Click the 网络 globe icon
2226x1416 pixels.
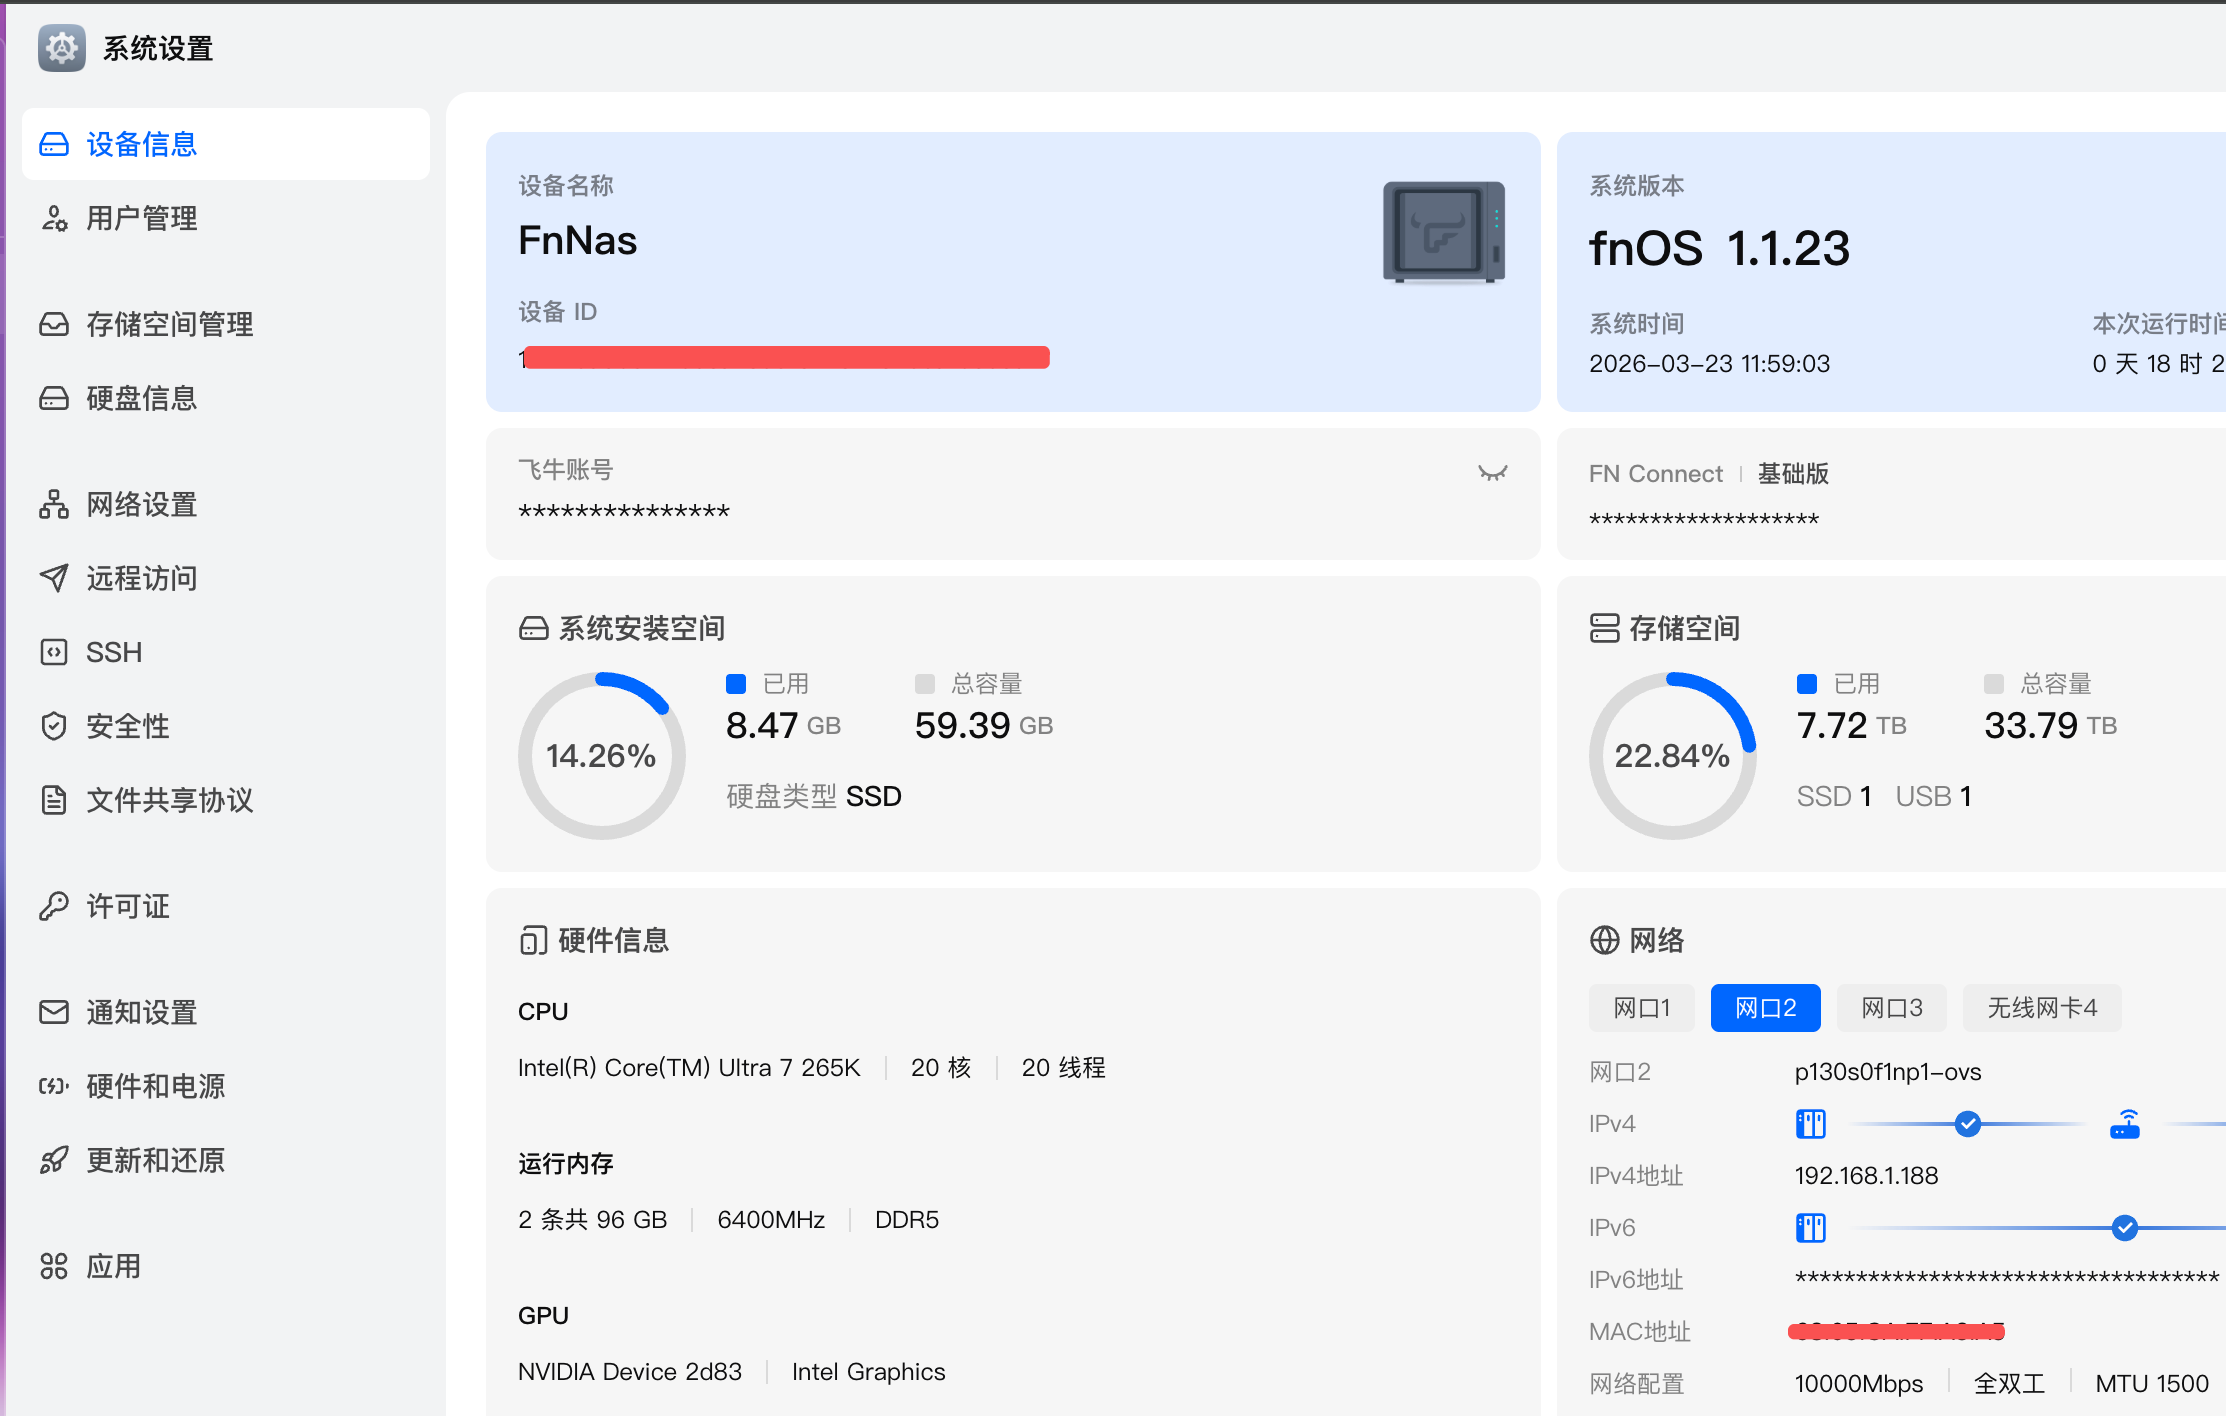1605,940
